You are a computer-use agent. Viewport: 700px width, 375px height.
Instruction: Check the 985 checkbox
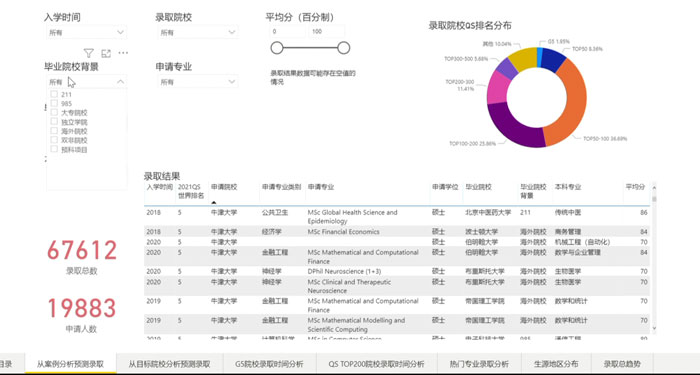[x=54, y=104]
